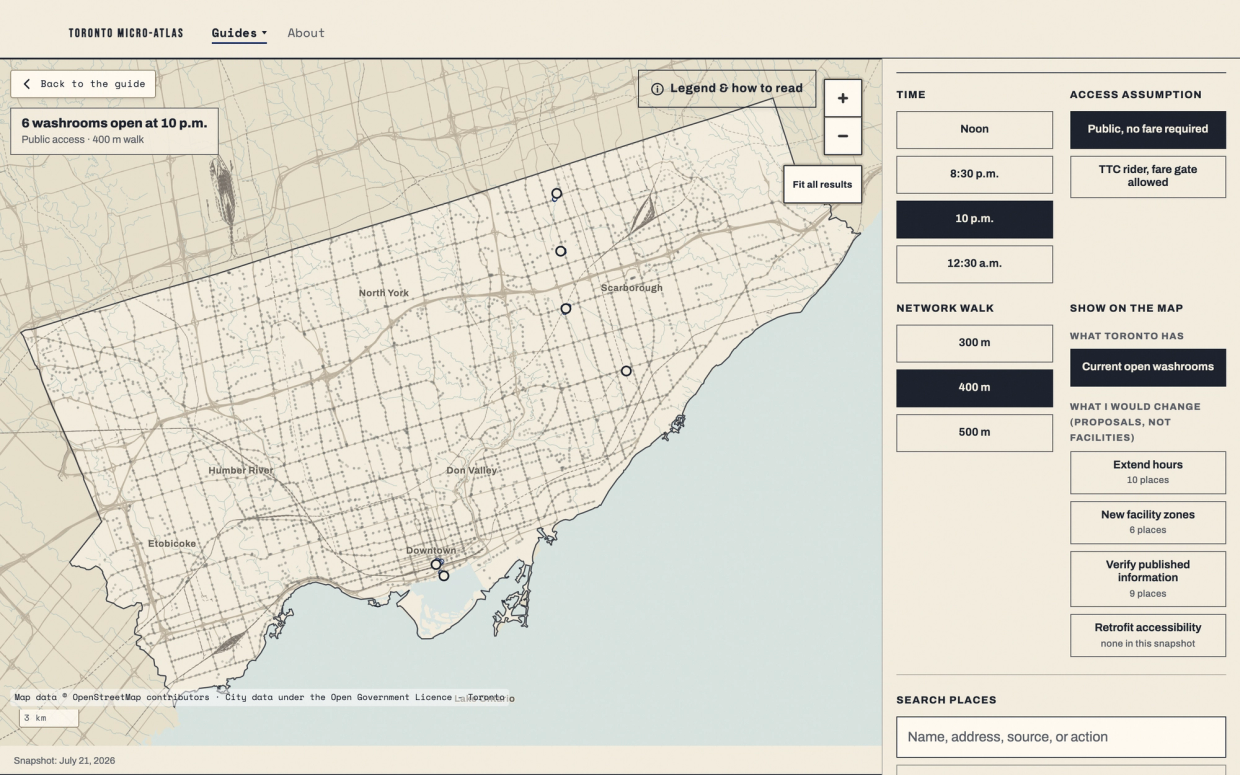
Task: Click the Etobicoke map label
Action: click(x=172, y=544)
